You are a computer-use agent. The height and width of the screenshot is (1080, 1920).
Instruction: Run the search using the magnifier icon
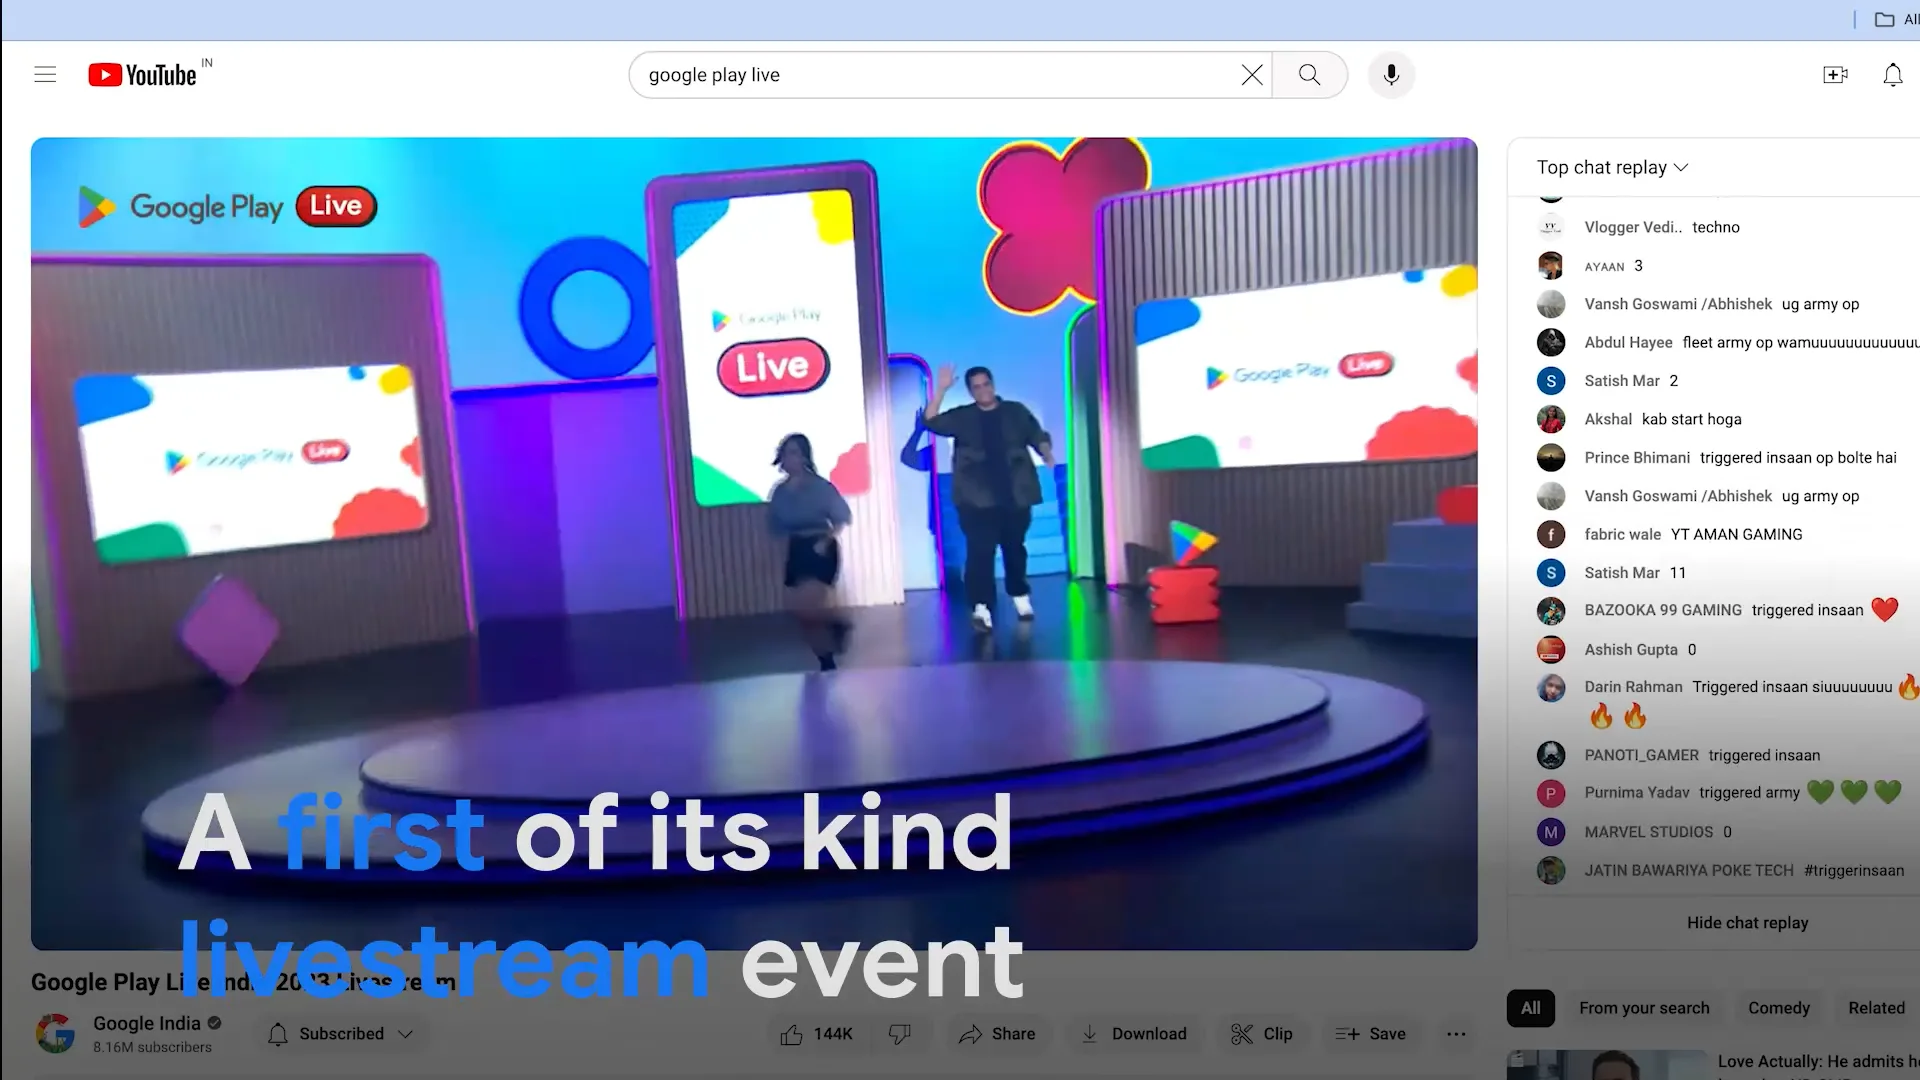coord(1309,74)
